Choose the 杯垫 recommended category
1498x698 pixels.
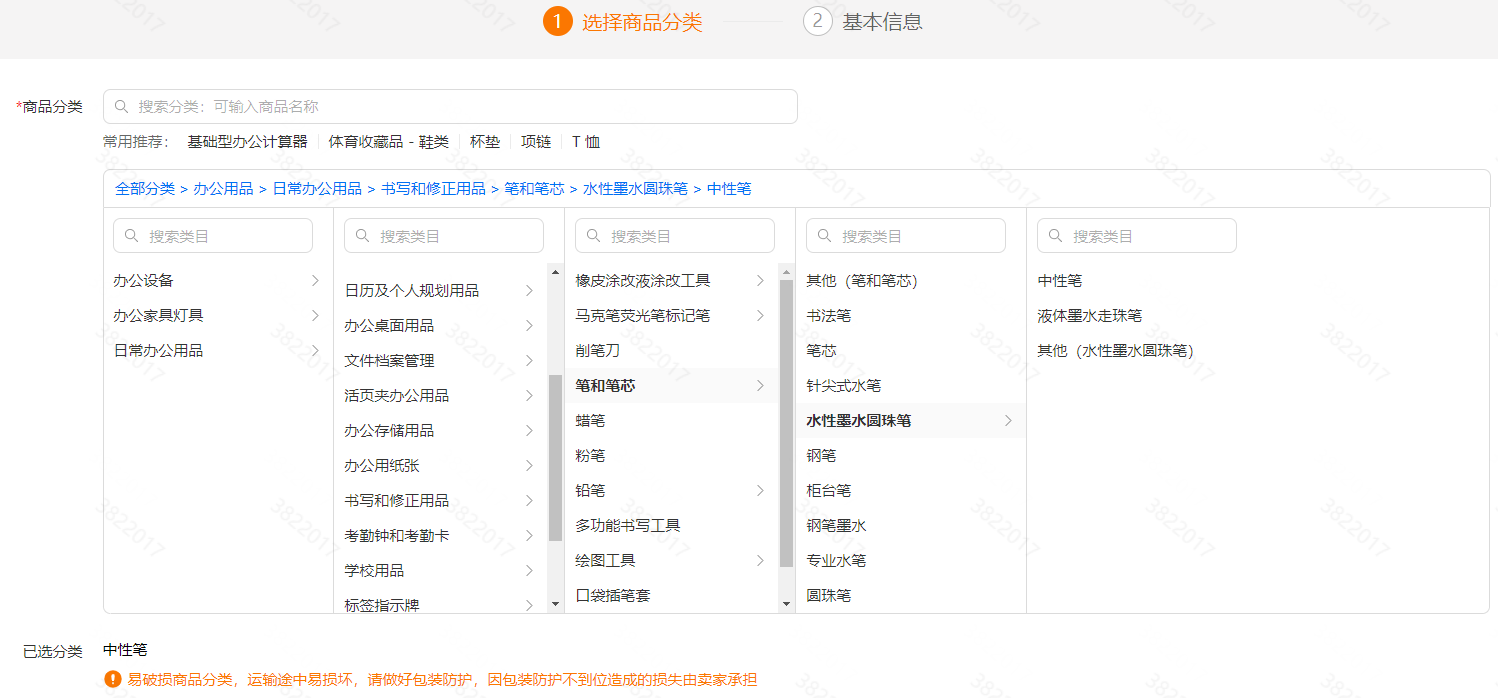(x=485, y=142)
